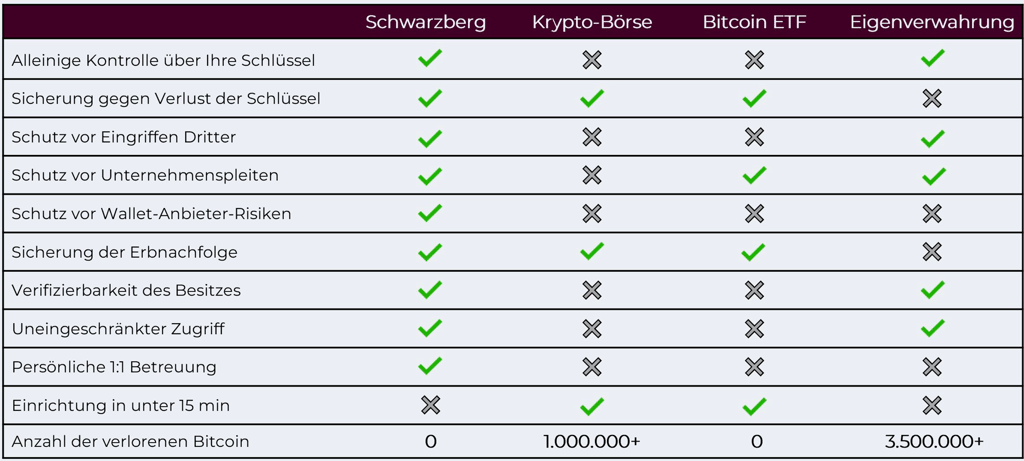Click Bitcoin ETF cross for Persönliche 1:1 Betreuung
1024x461 pixels.
pos(754,367)
